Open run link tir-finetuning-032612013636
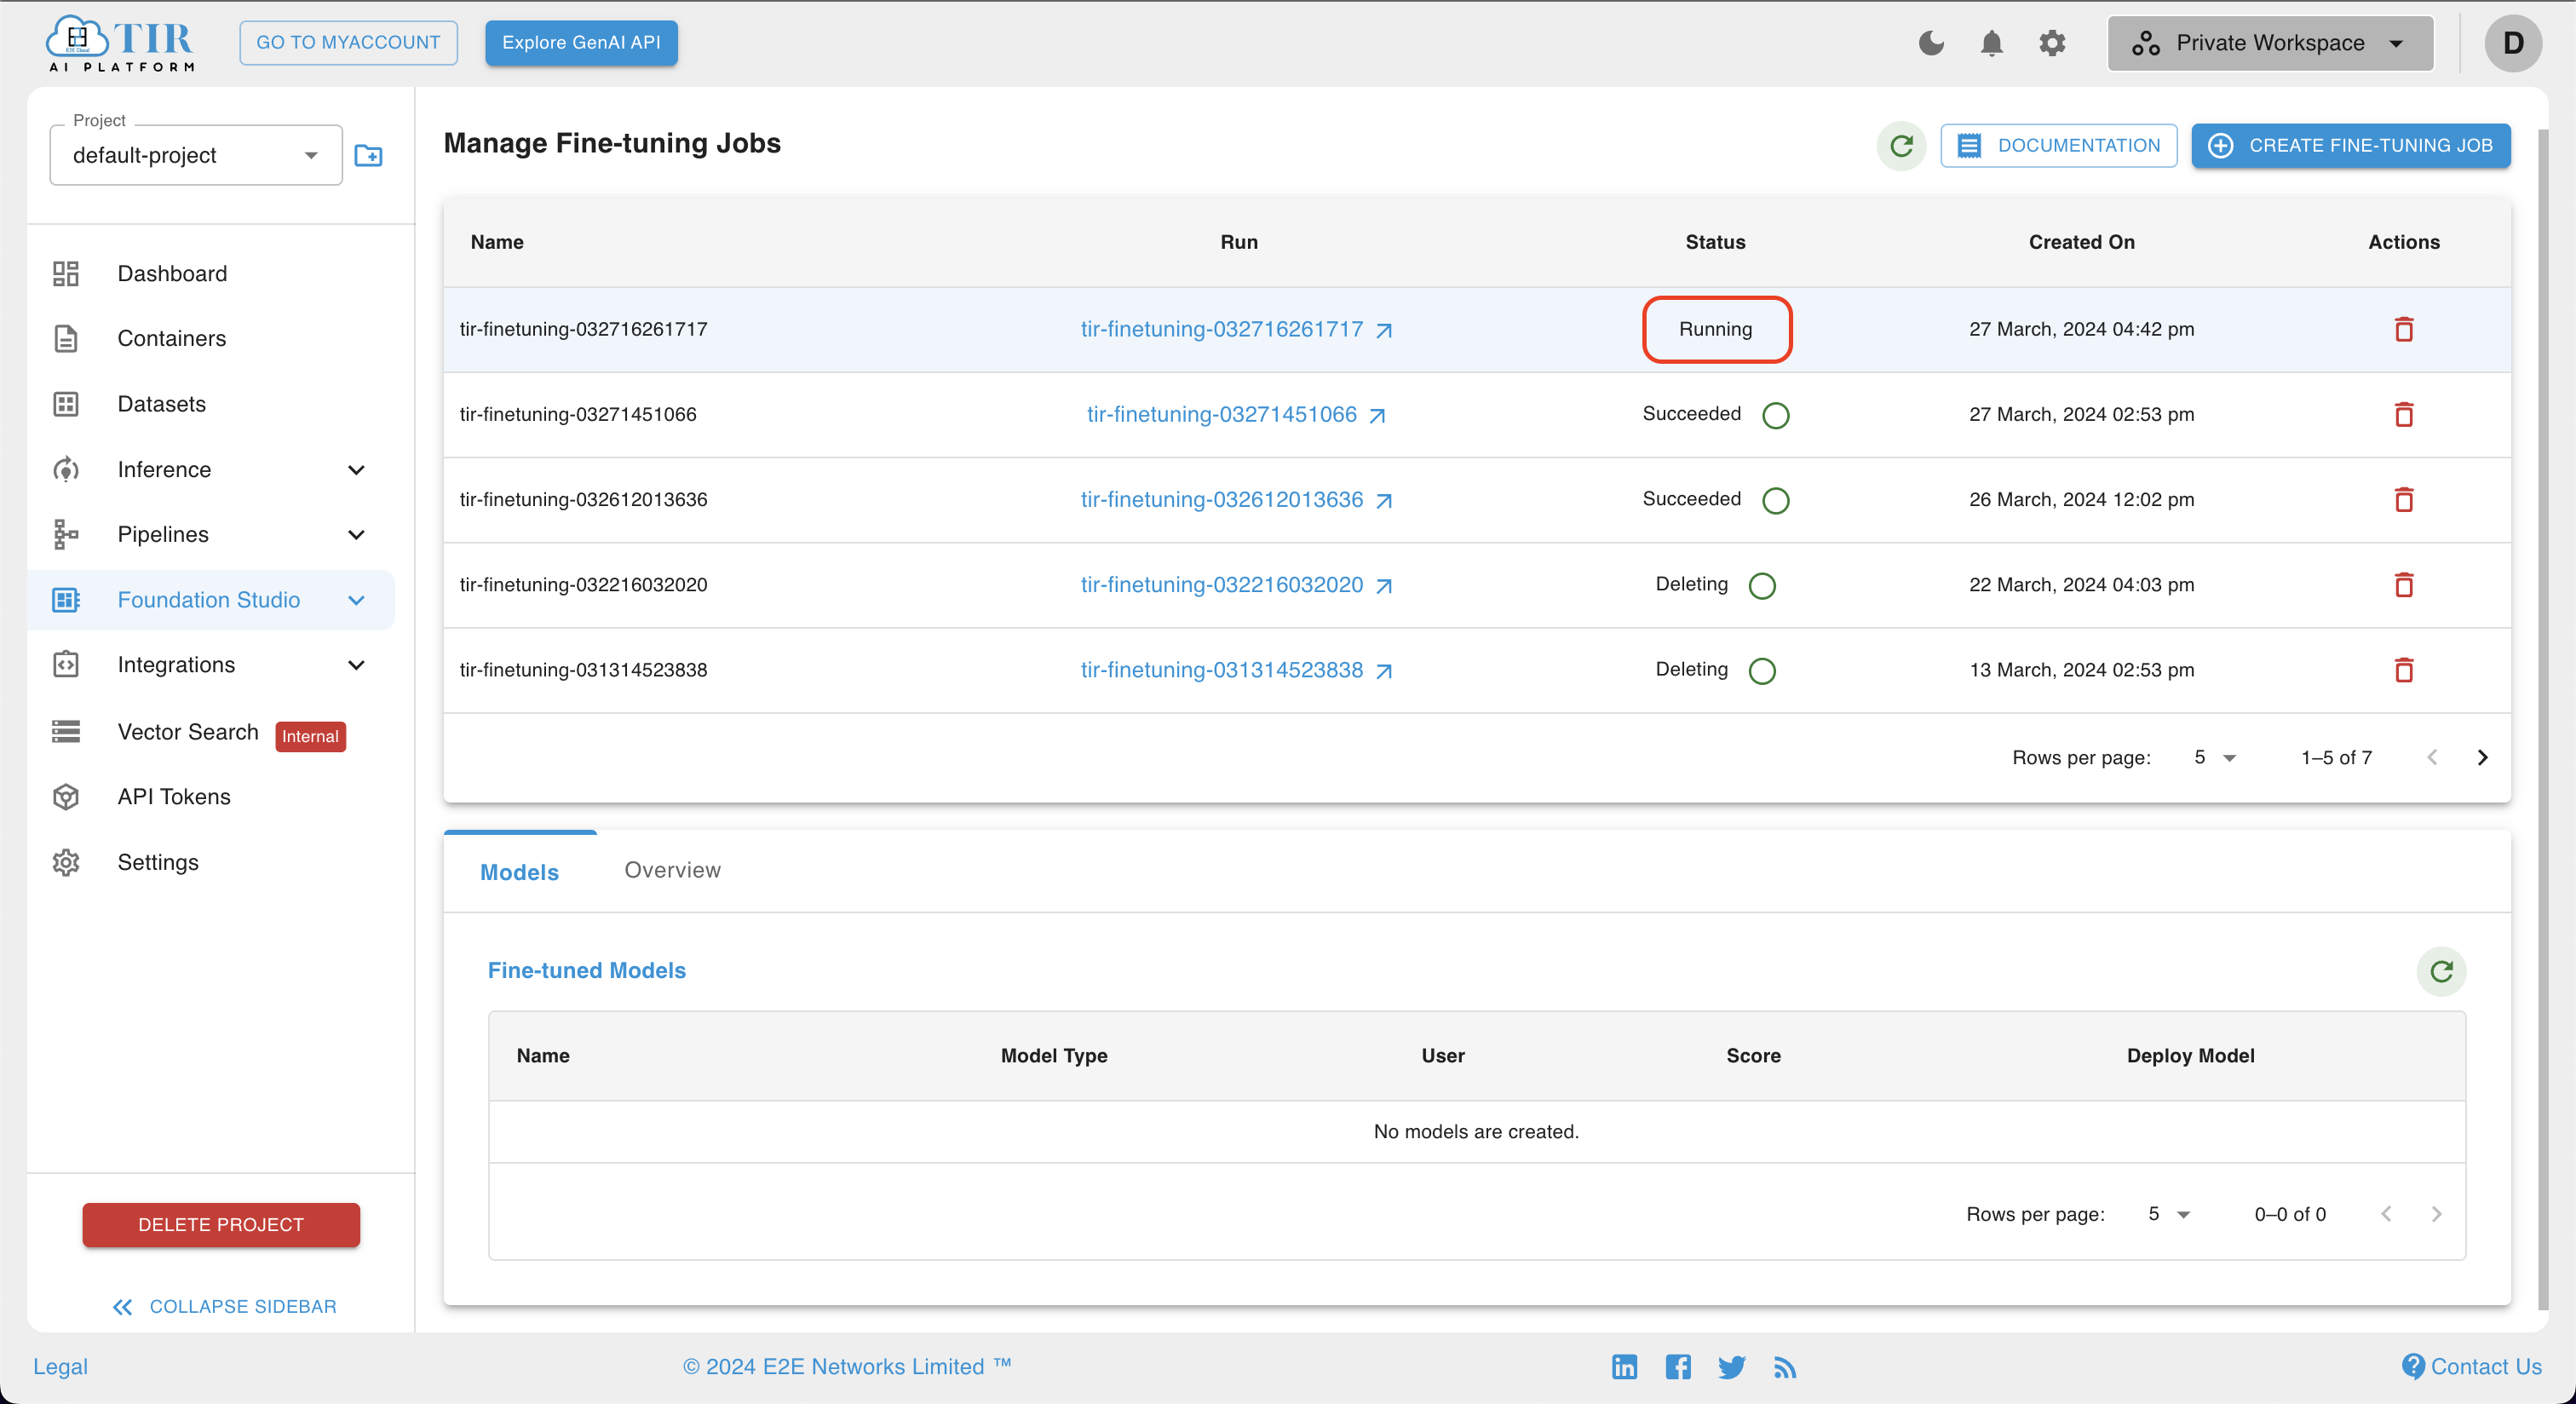Image resolution: width=2576 pixels, height=1404 pixels. pos(1236,499)
